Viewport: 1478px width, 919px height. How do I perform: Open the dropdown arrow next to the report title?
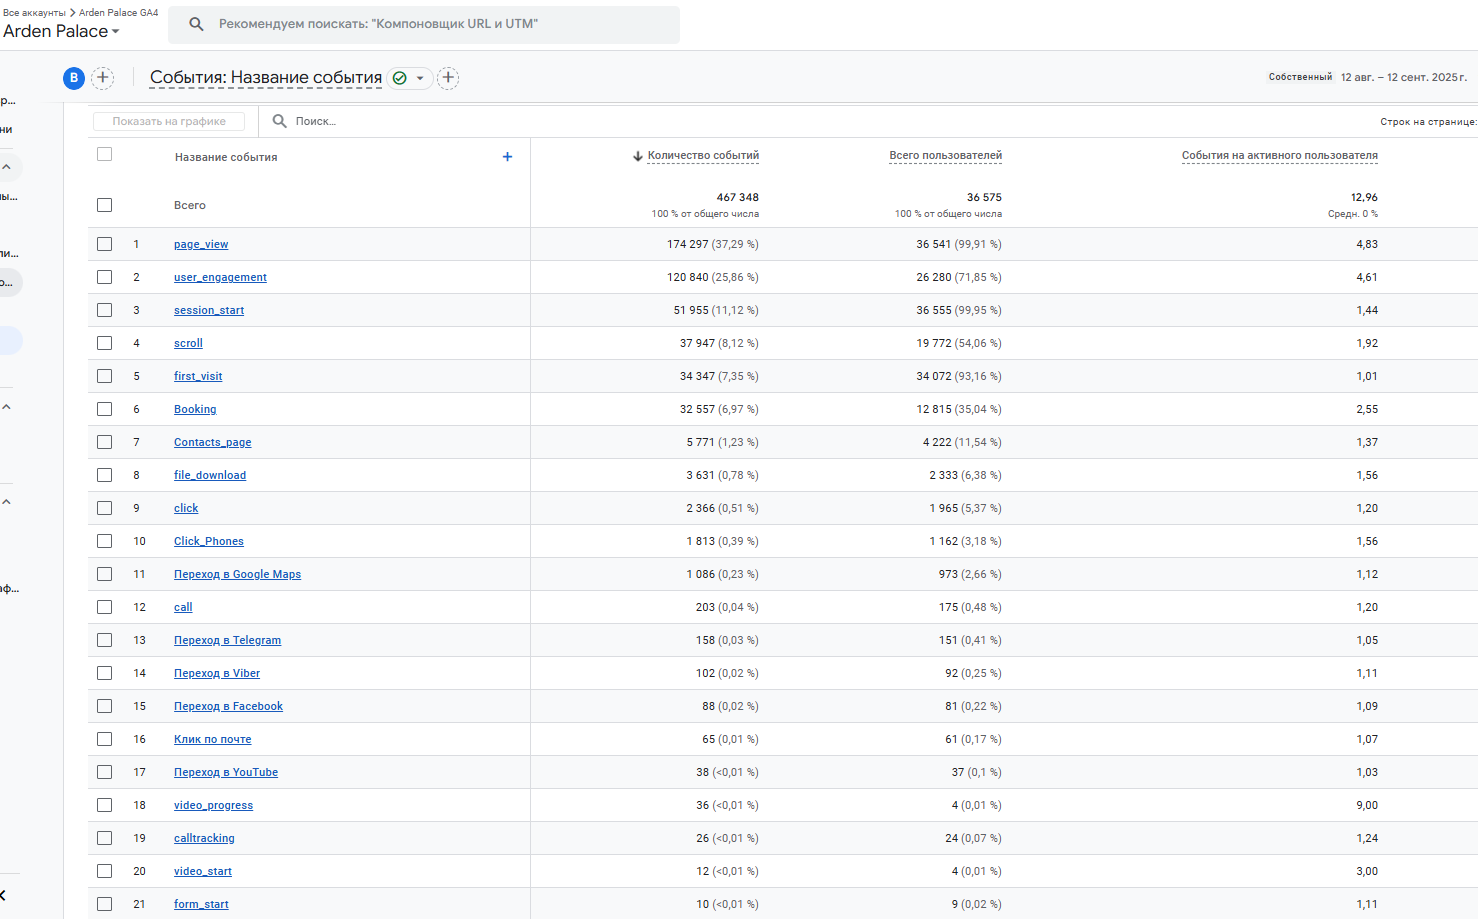point(420,78)
